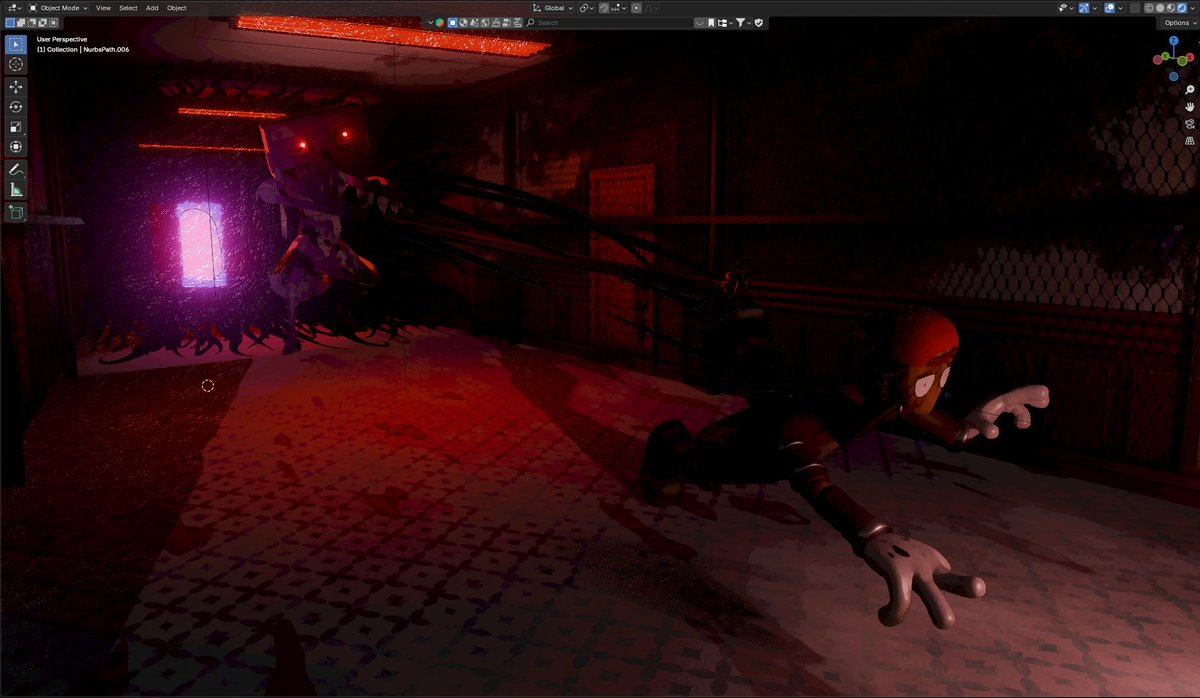Select the Add Cube tool

[x=15, y=212]
